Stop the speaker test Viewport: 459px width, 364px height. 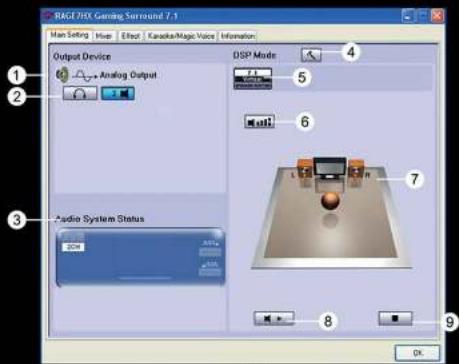(395, 318)
